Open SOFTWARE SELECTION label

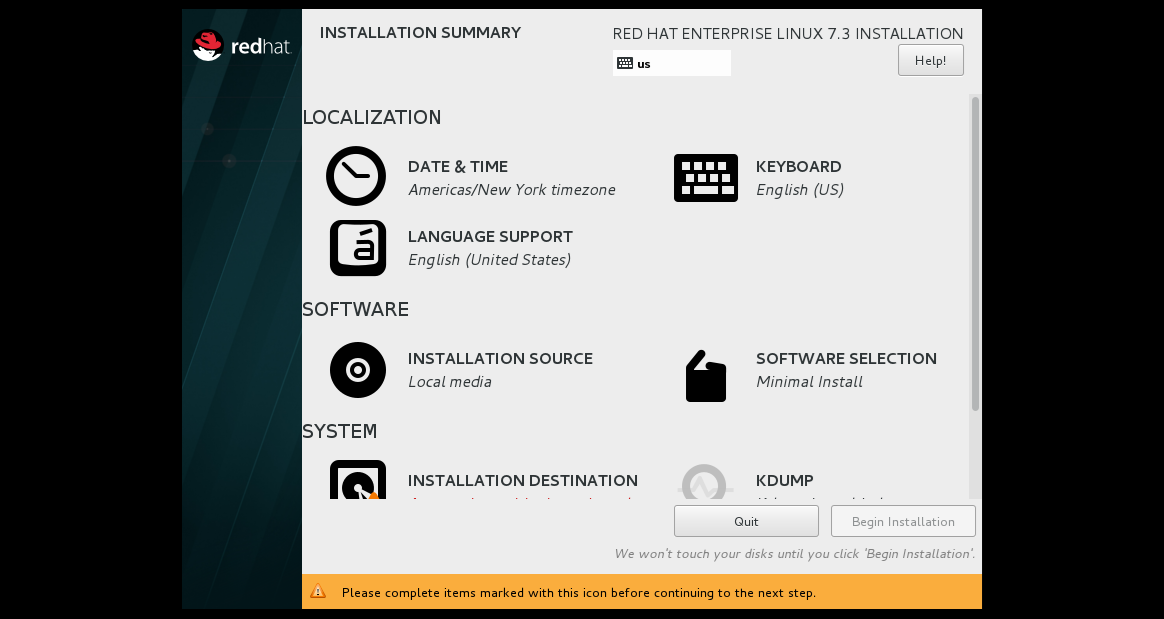pyautogui.click(x=846, y=358)
